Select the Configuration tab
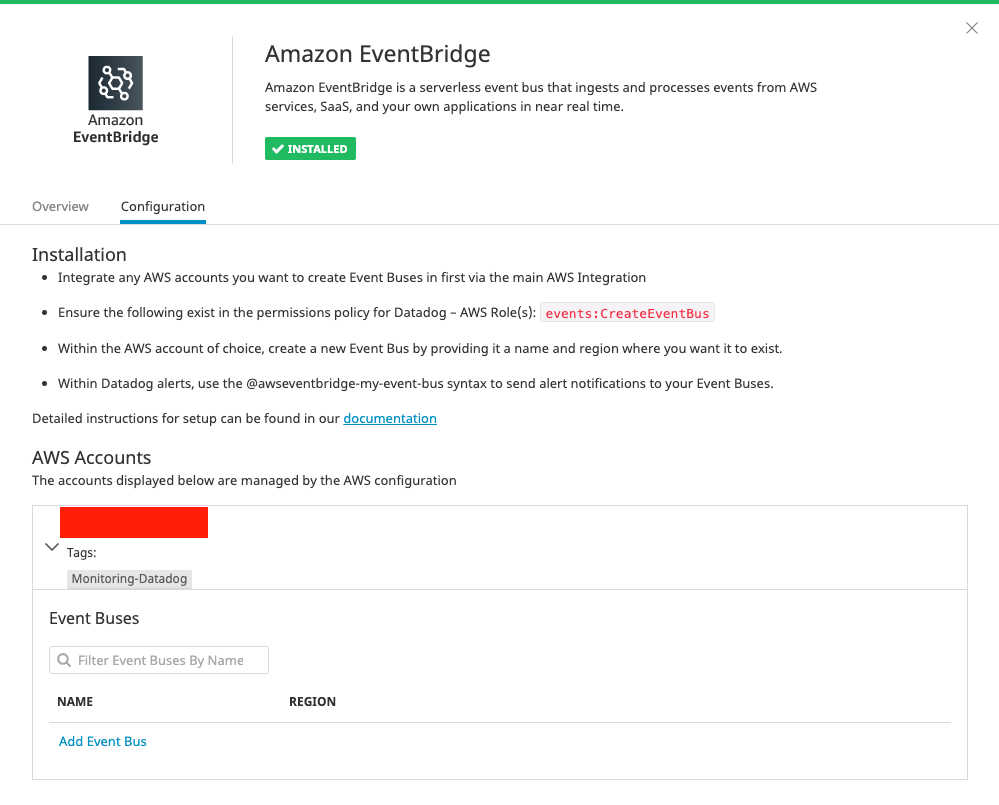Screen dimensions: 999x805 (162, 206)
